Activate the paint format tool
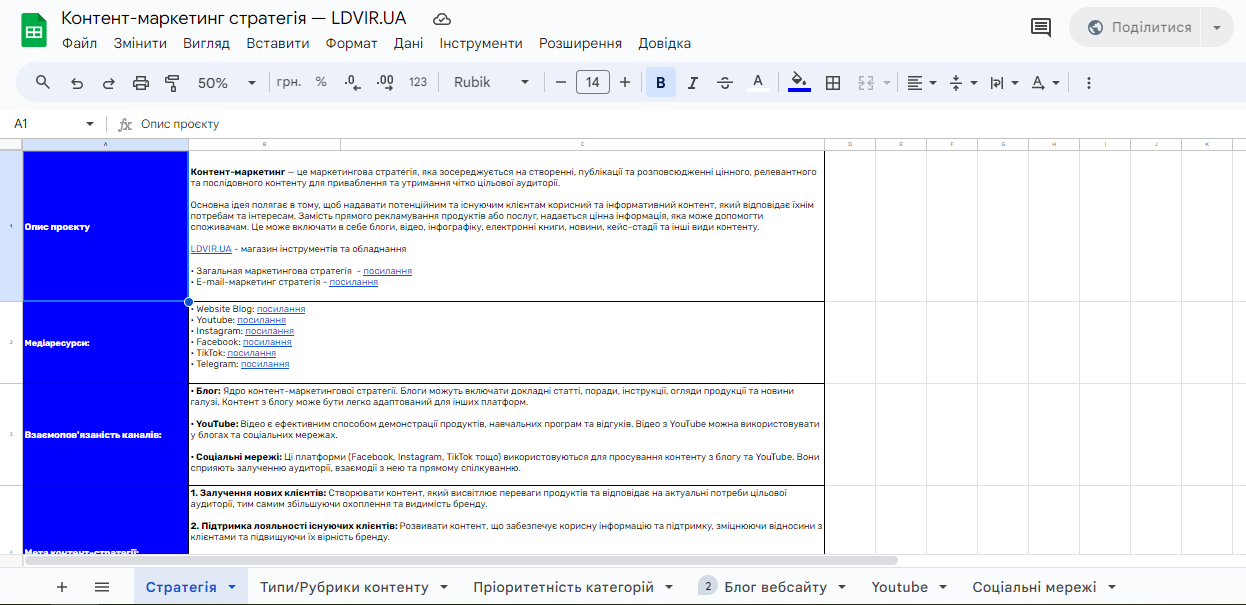1246x605 pixels. pyautogui.click(x=172, y=83)
